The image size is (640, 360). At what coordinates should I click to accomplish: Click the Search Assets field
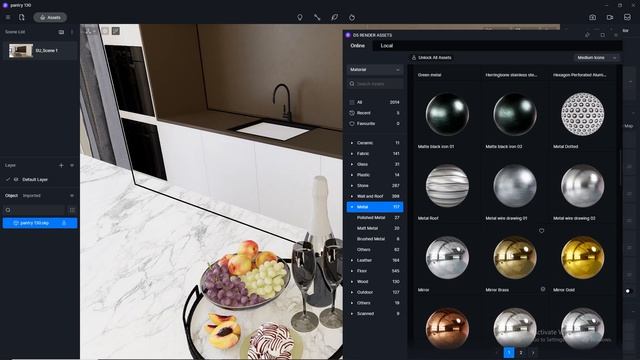pos(375,84)
